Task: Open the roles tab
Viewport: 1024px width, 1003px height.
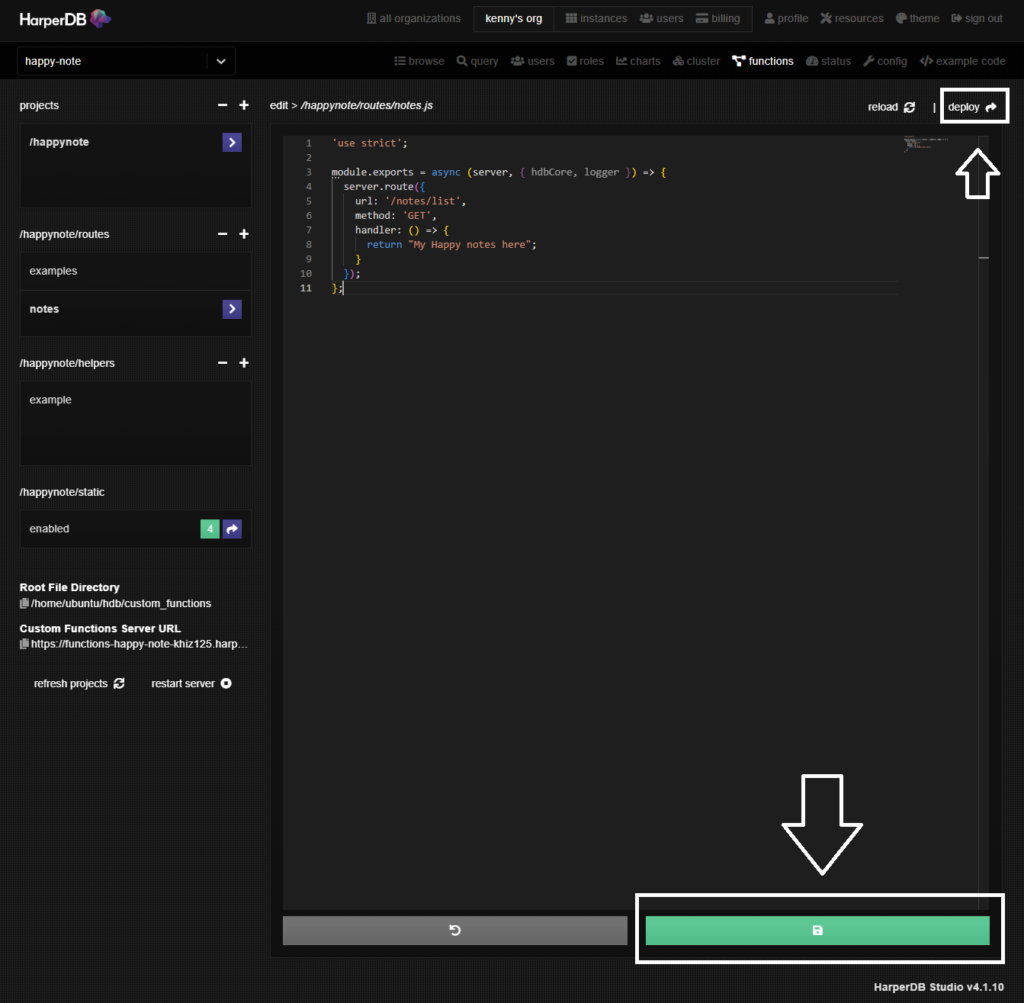Action: click(585, 61)
